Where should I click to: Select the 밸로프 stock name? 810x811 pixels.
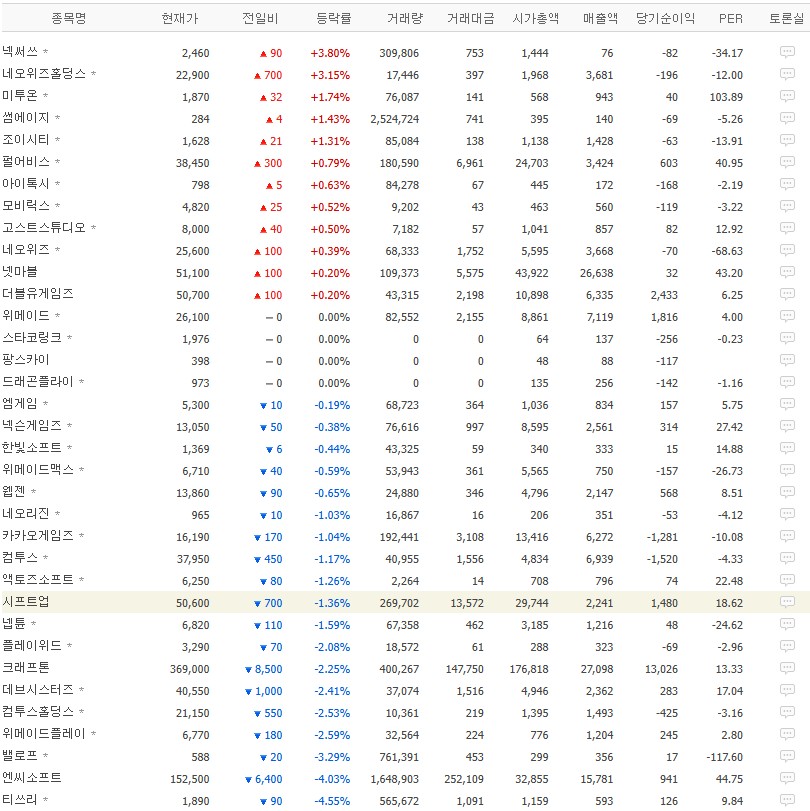[20, 755]
